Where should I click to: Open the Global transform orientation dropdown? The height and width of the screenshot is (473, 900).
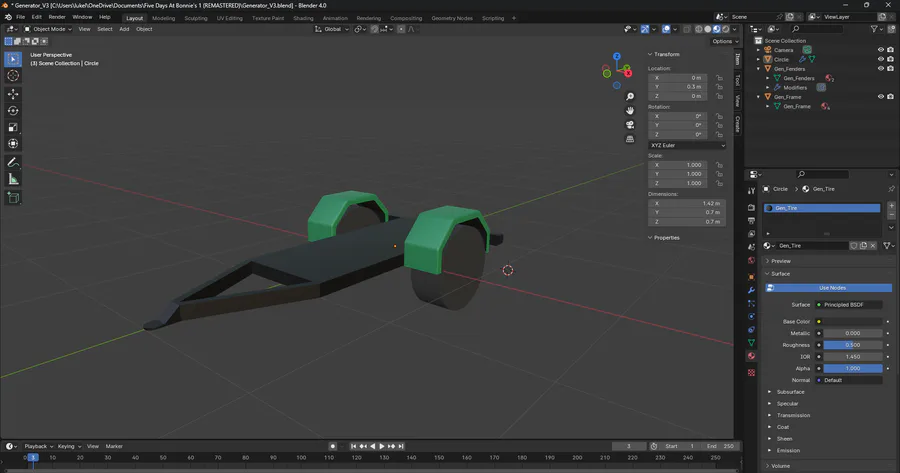332,29
